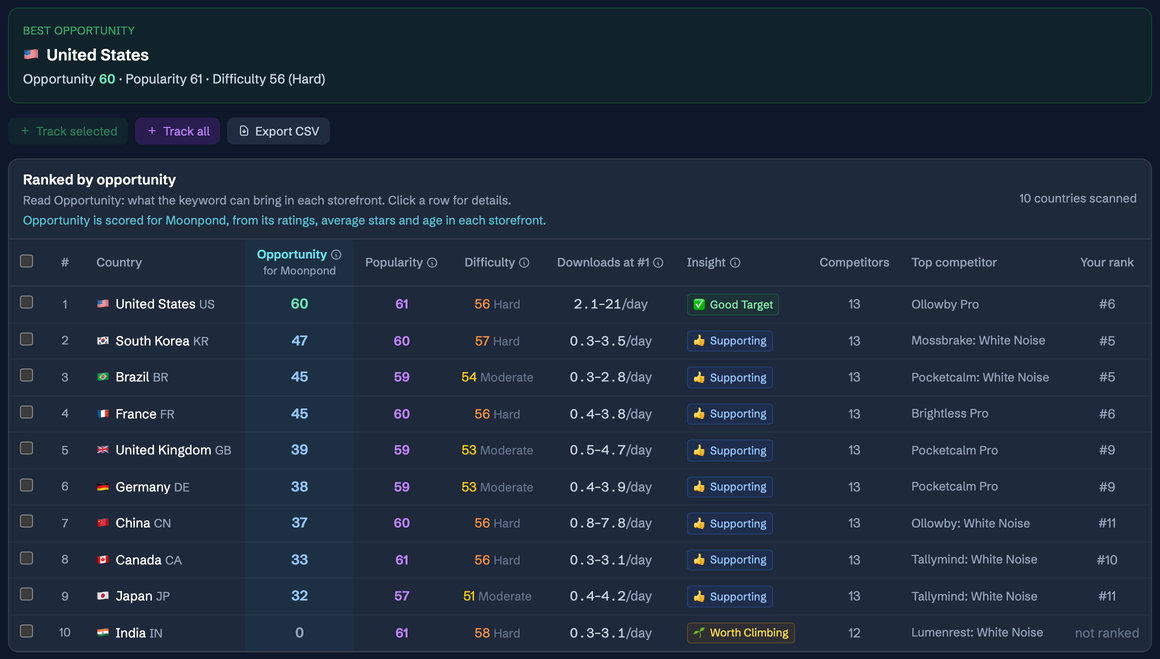Viewport: 1160px width, 659px height.
Task: Click China's opportunity score 37
Action: click(299, 523)
